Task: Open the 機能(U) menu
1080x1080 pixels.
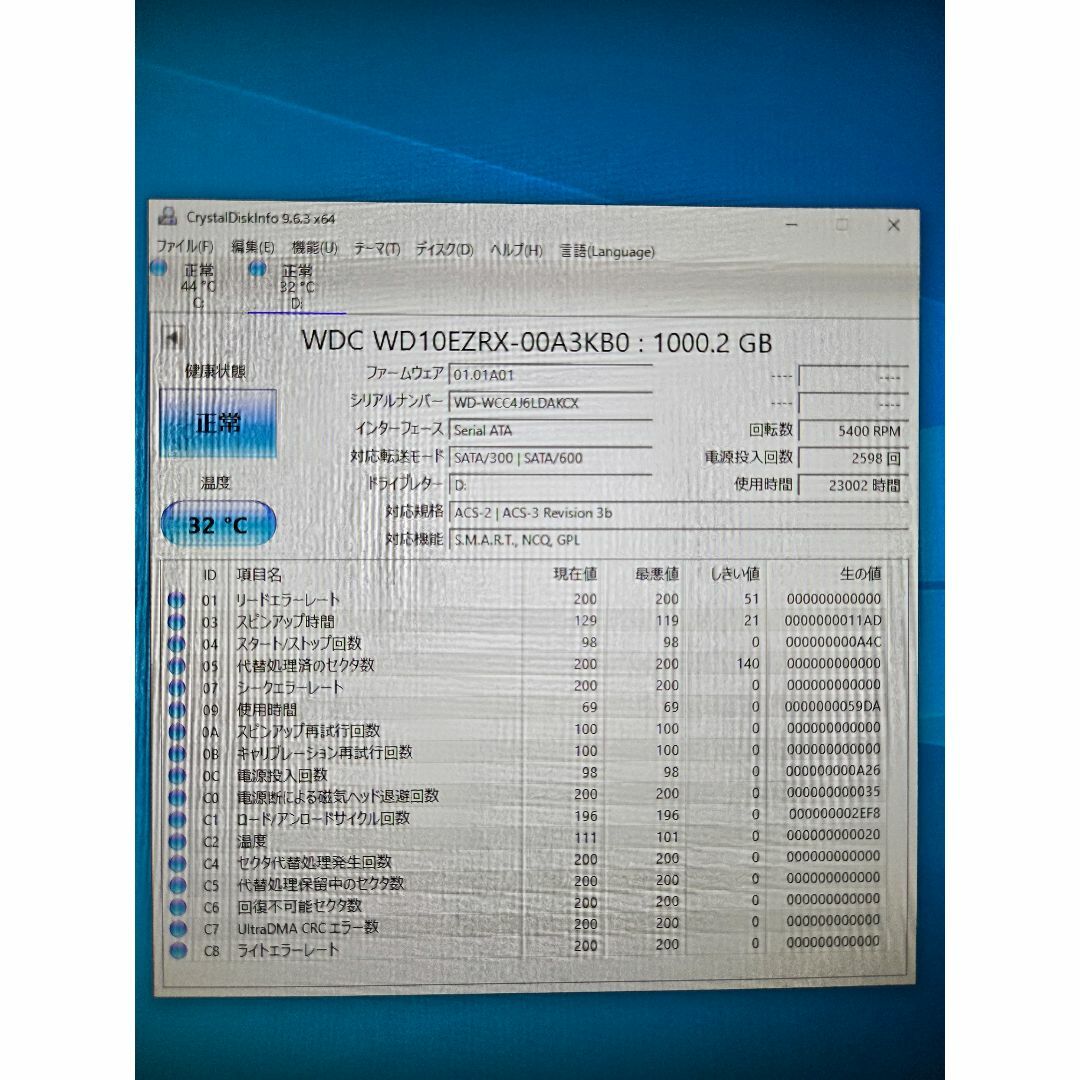Action: point(314,248)
